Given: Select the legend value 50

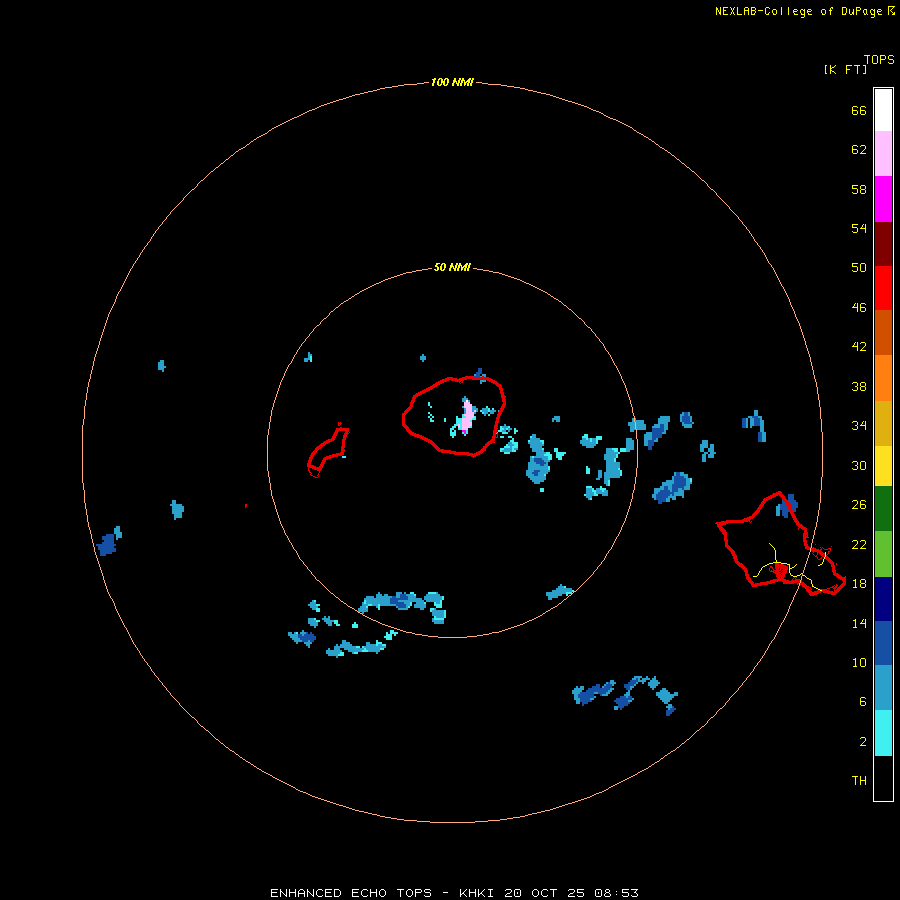Looking at the screenshot, I should pyautogui.click(x=859, y=267).
